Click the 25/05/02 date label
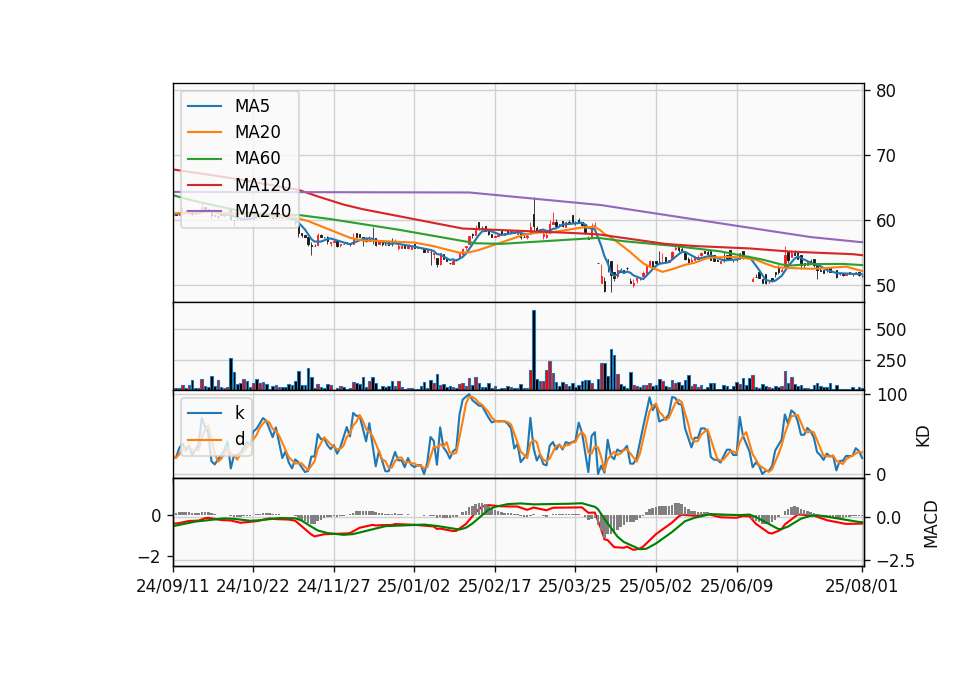This screenshot has height=690, width=960. (x=656, y=586)
